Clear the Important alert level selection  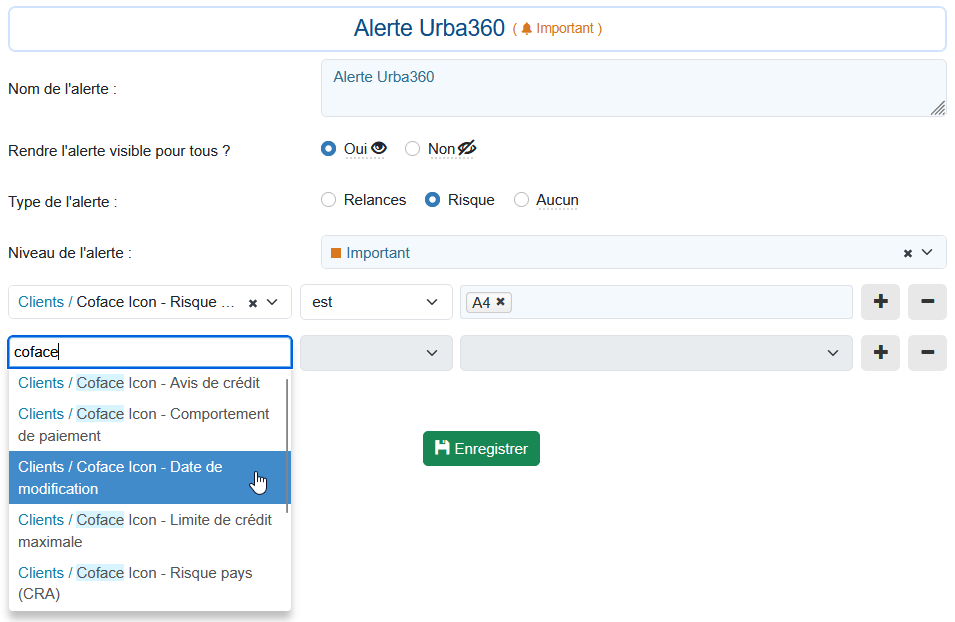tap(908, 253)
